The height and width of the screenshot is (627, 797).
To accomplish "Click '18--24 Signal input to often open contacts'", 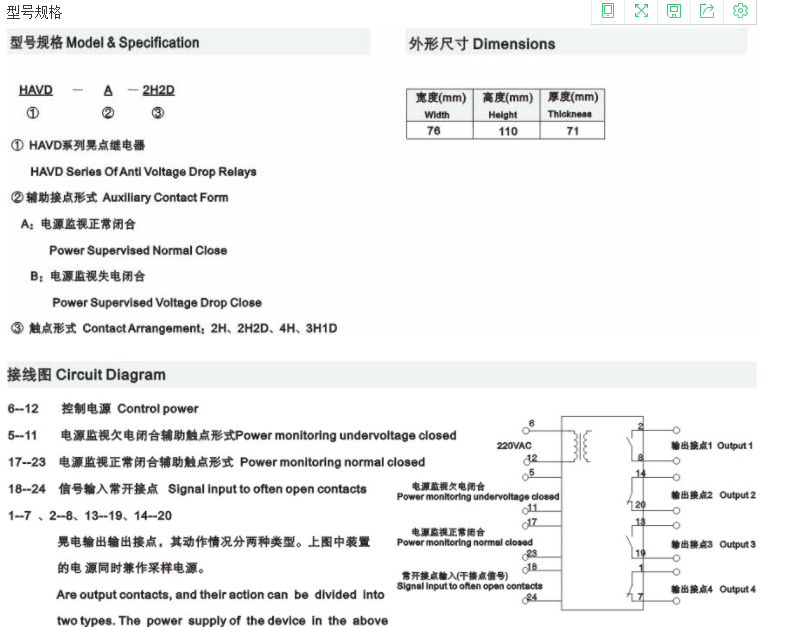I will tap(187, 489).
